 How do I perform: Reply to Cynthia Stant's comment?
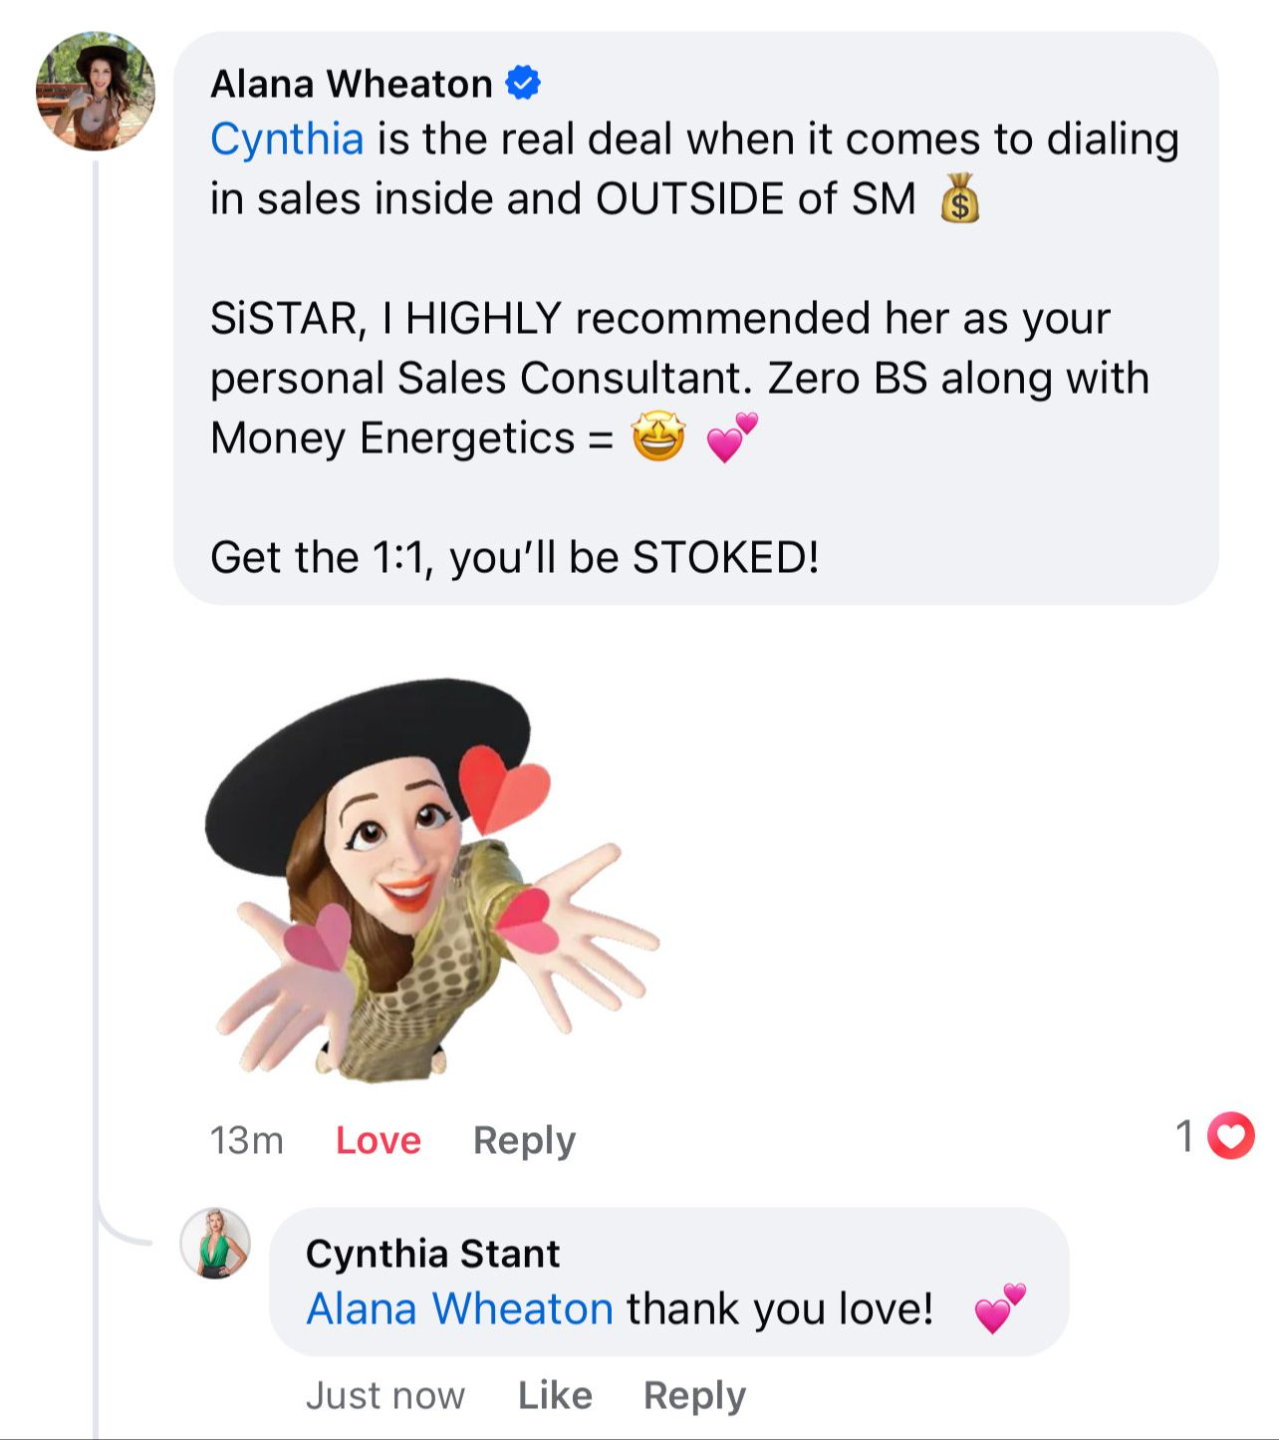[694, 1395]
